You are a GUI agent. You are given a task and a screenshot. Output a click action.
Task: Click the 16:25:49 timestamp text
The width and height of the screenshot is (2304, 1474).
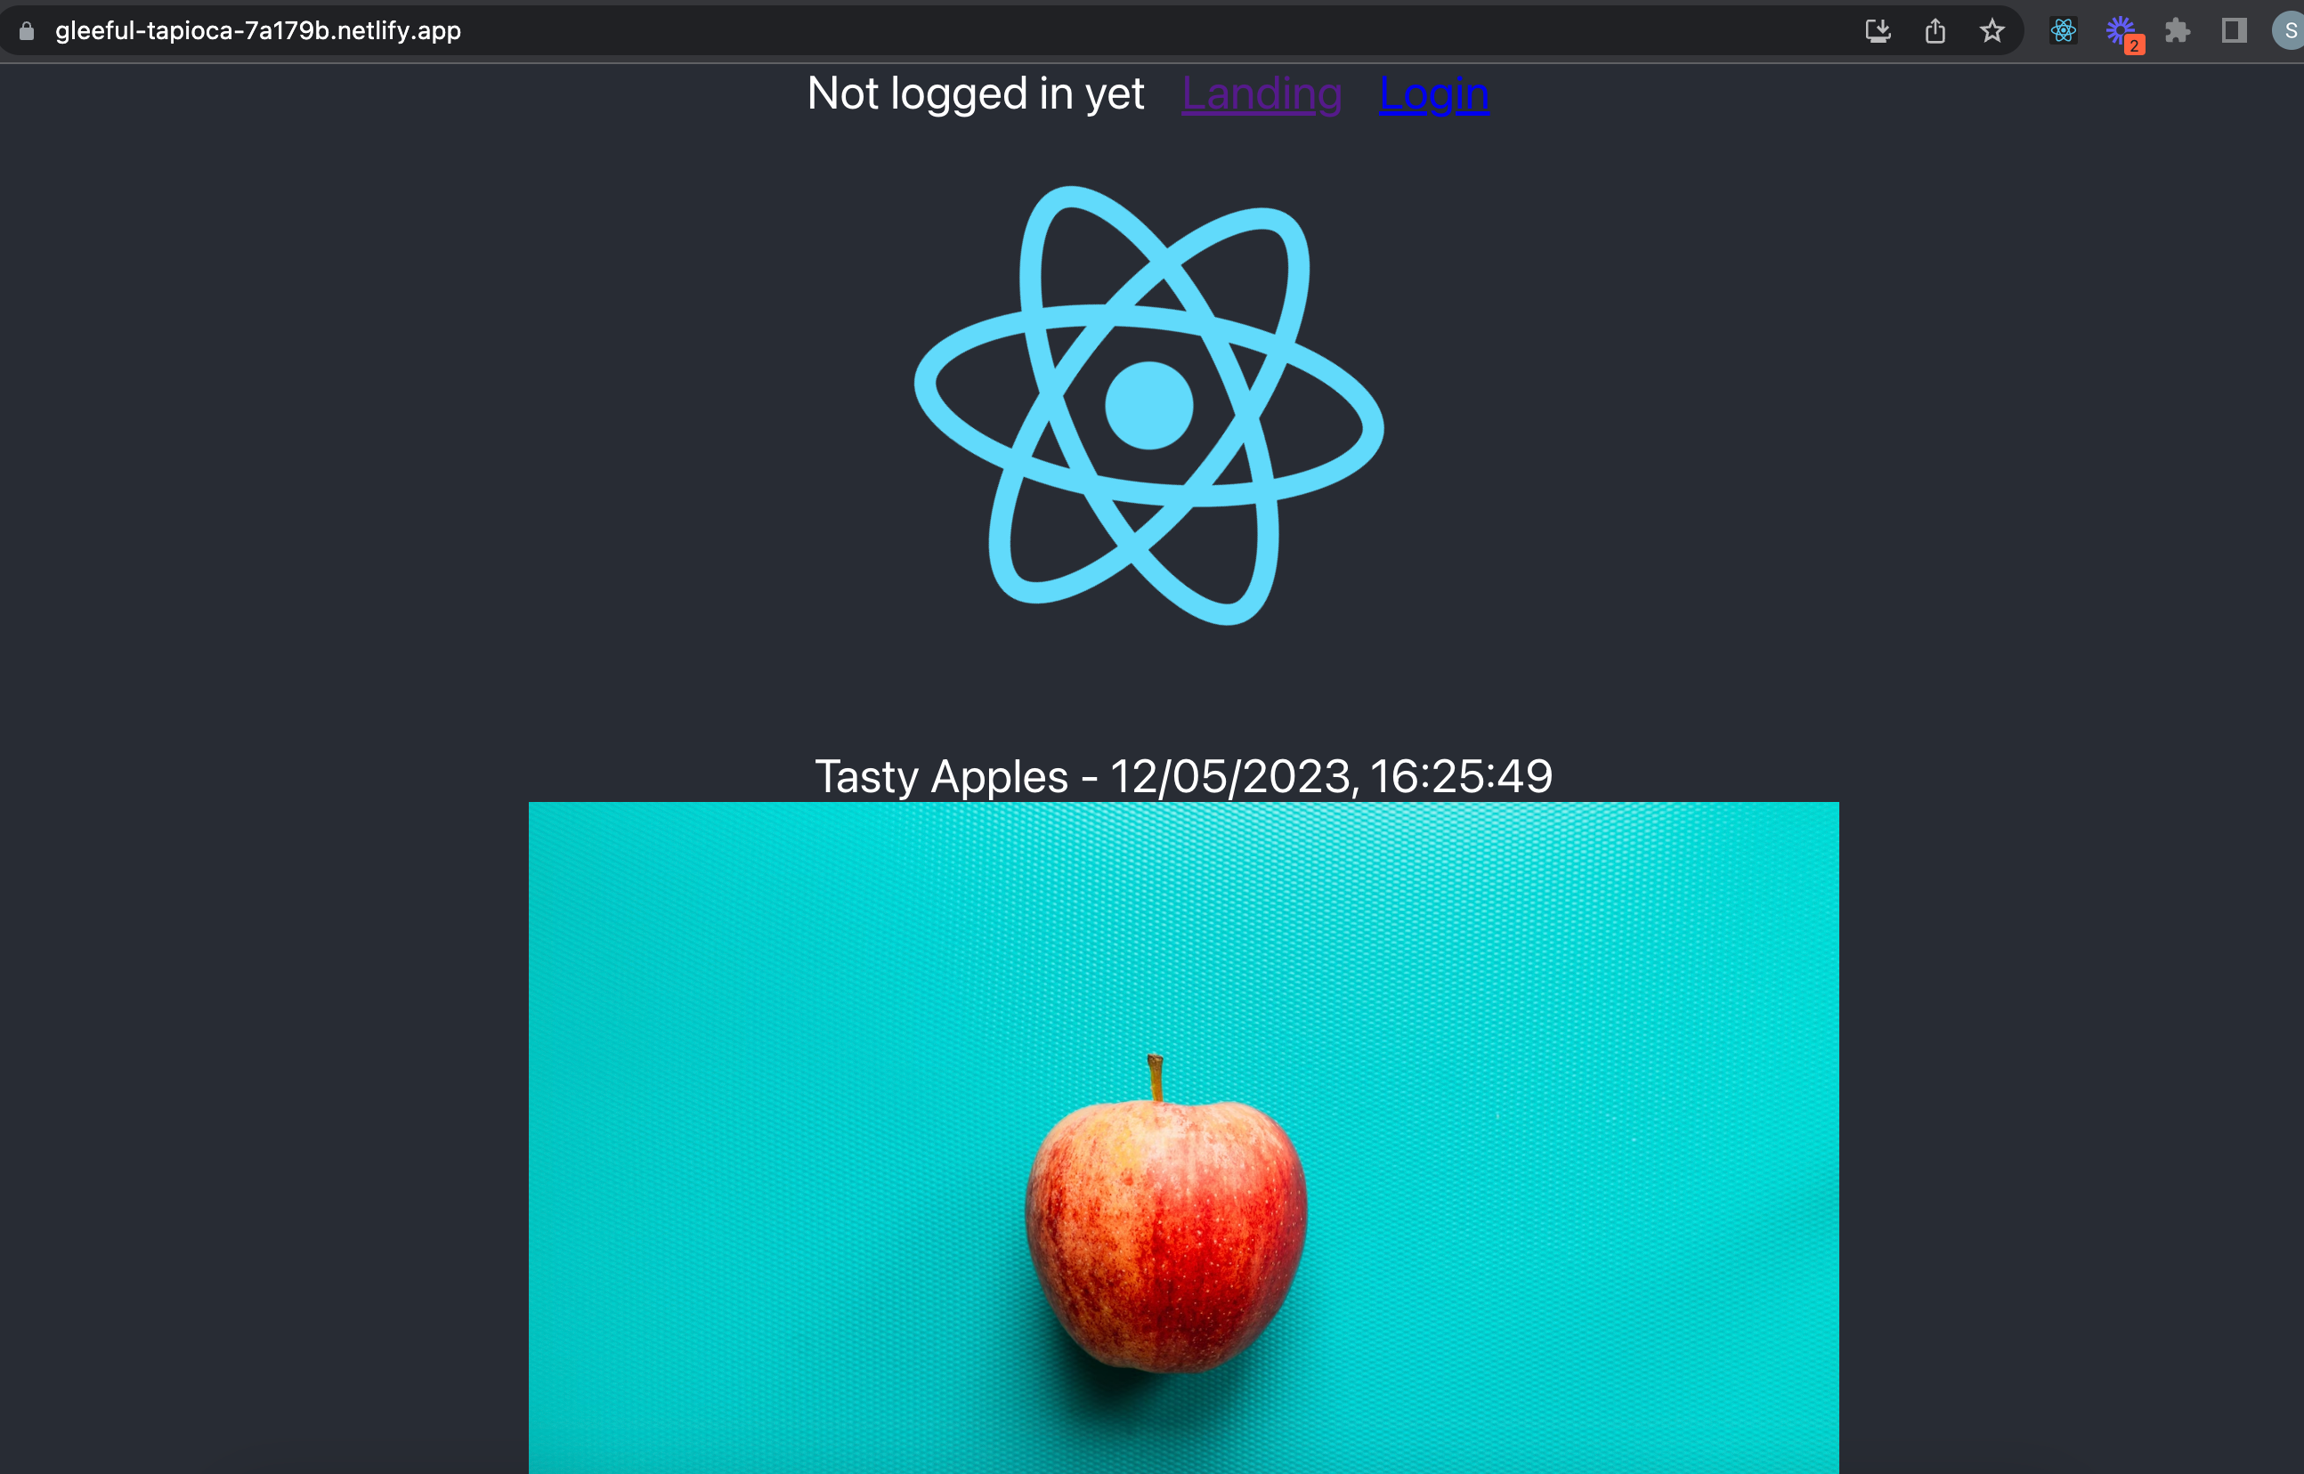point(1460,777)
